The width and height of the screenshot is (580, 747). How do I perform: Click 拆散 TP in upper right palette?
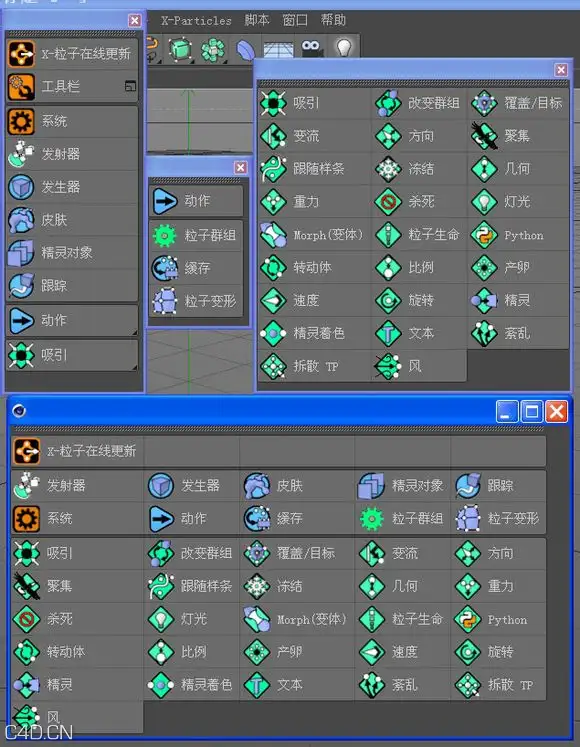315,366
